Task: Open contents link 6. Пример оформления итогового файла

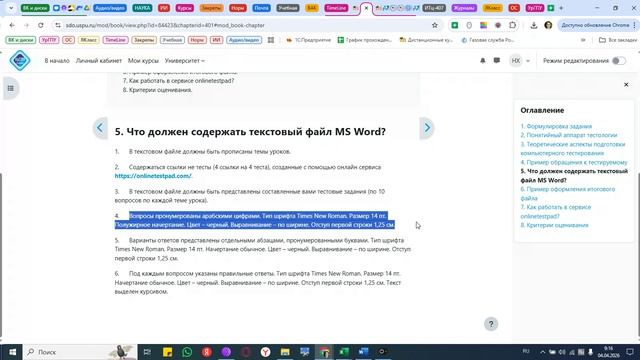Action: pos(567,193)
